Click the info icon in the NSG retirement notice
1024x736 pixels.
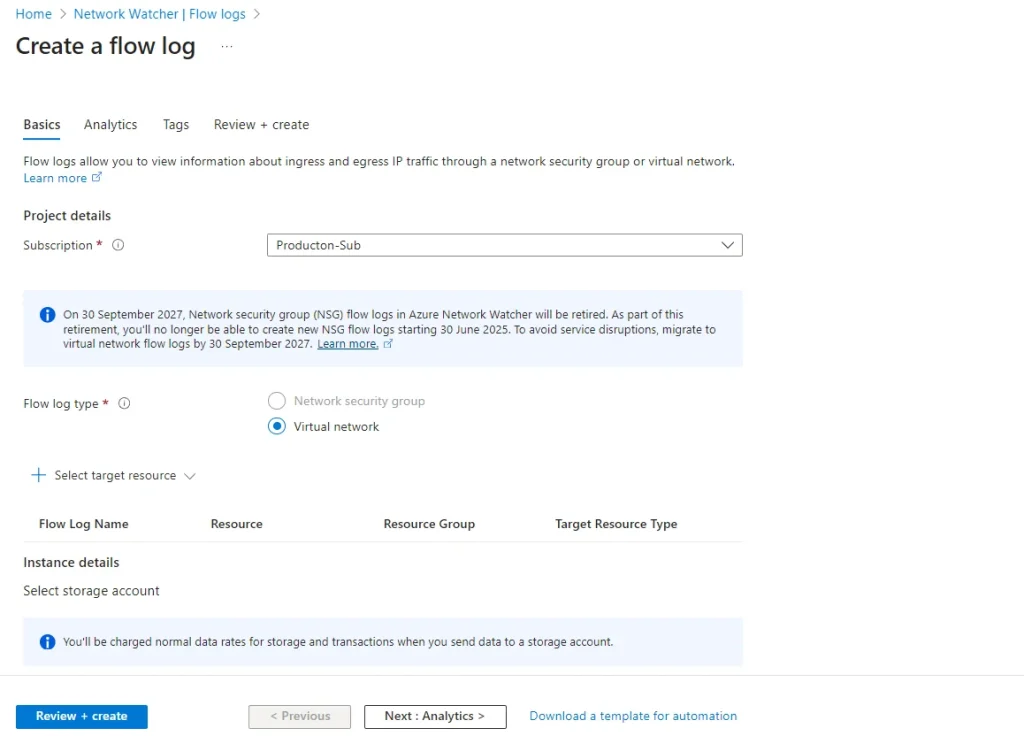(47, 315)
